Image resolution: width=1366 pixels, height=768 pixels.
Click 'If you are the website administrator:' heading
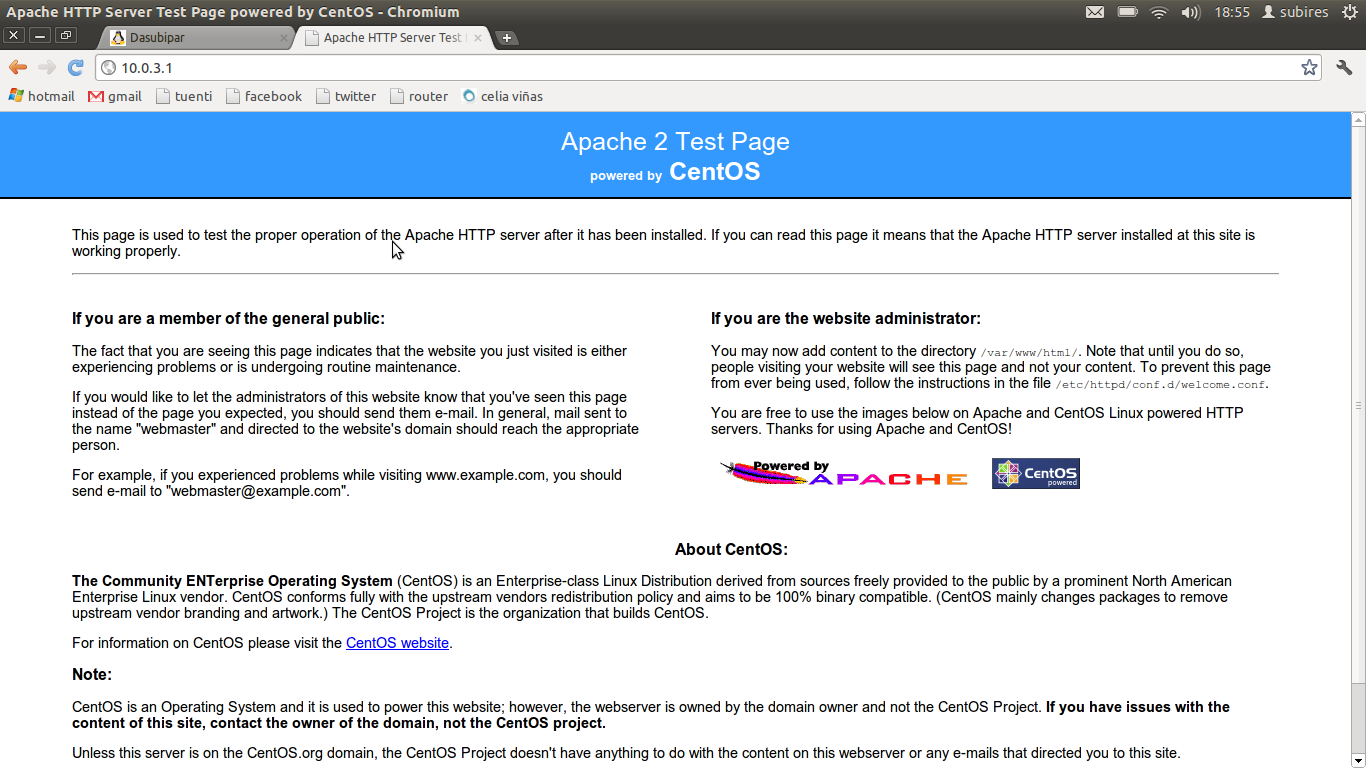pyautogui.click(x=846, y=319)
